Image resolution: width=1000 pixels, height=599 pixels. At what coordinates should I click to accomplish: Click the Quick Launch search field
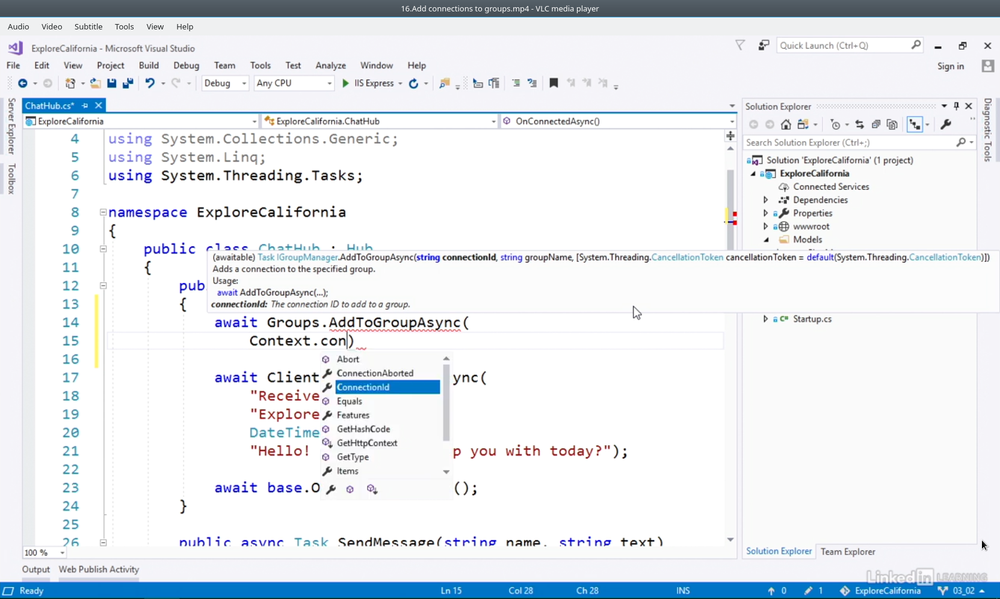(849, 45)
